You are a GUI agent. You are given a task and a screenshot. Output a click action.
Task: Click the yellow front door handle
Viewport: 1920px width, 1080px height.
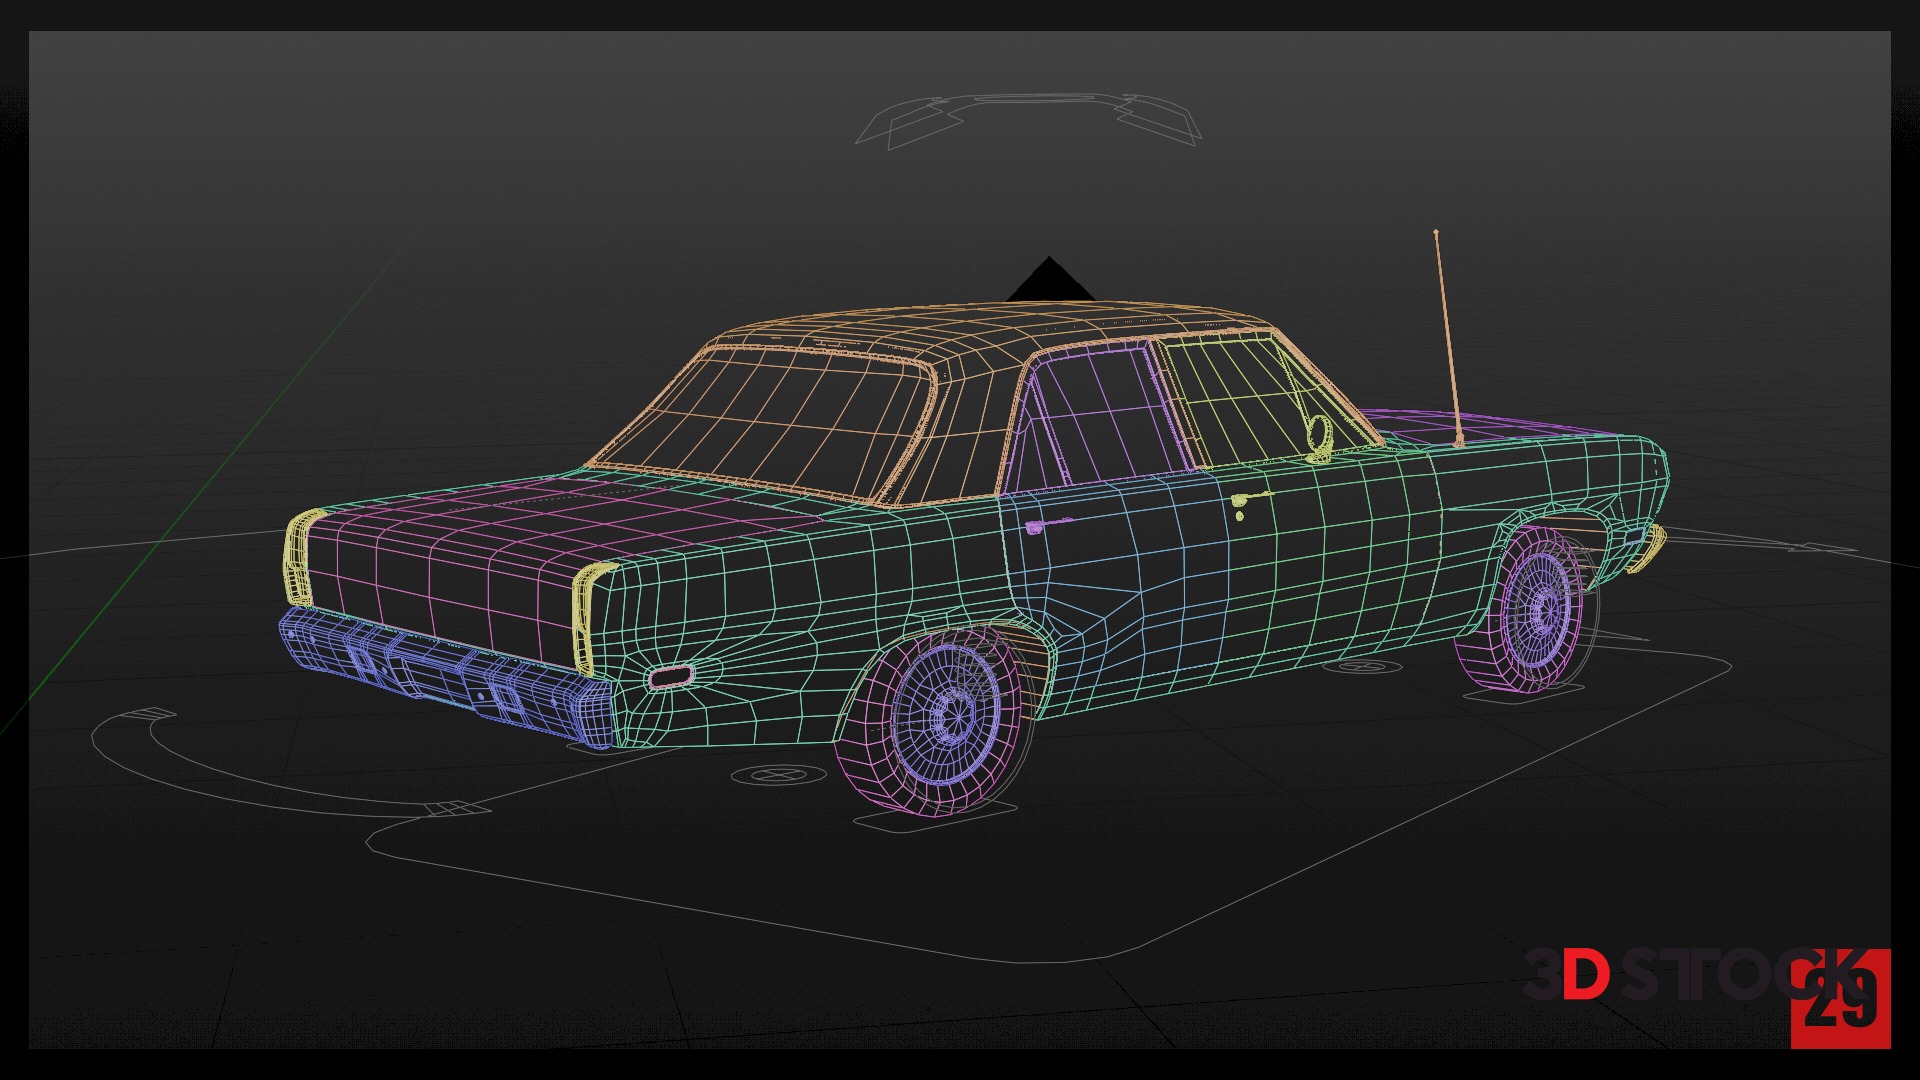1248,498
